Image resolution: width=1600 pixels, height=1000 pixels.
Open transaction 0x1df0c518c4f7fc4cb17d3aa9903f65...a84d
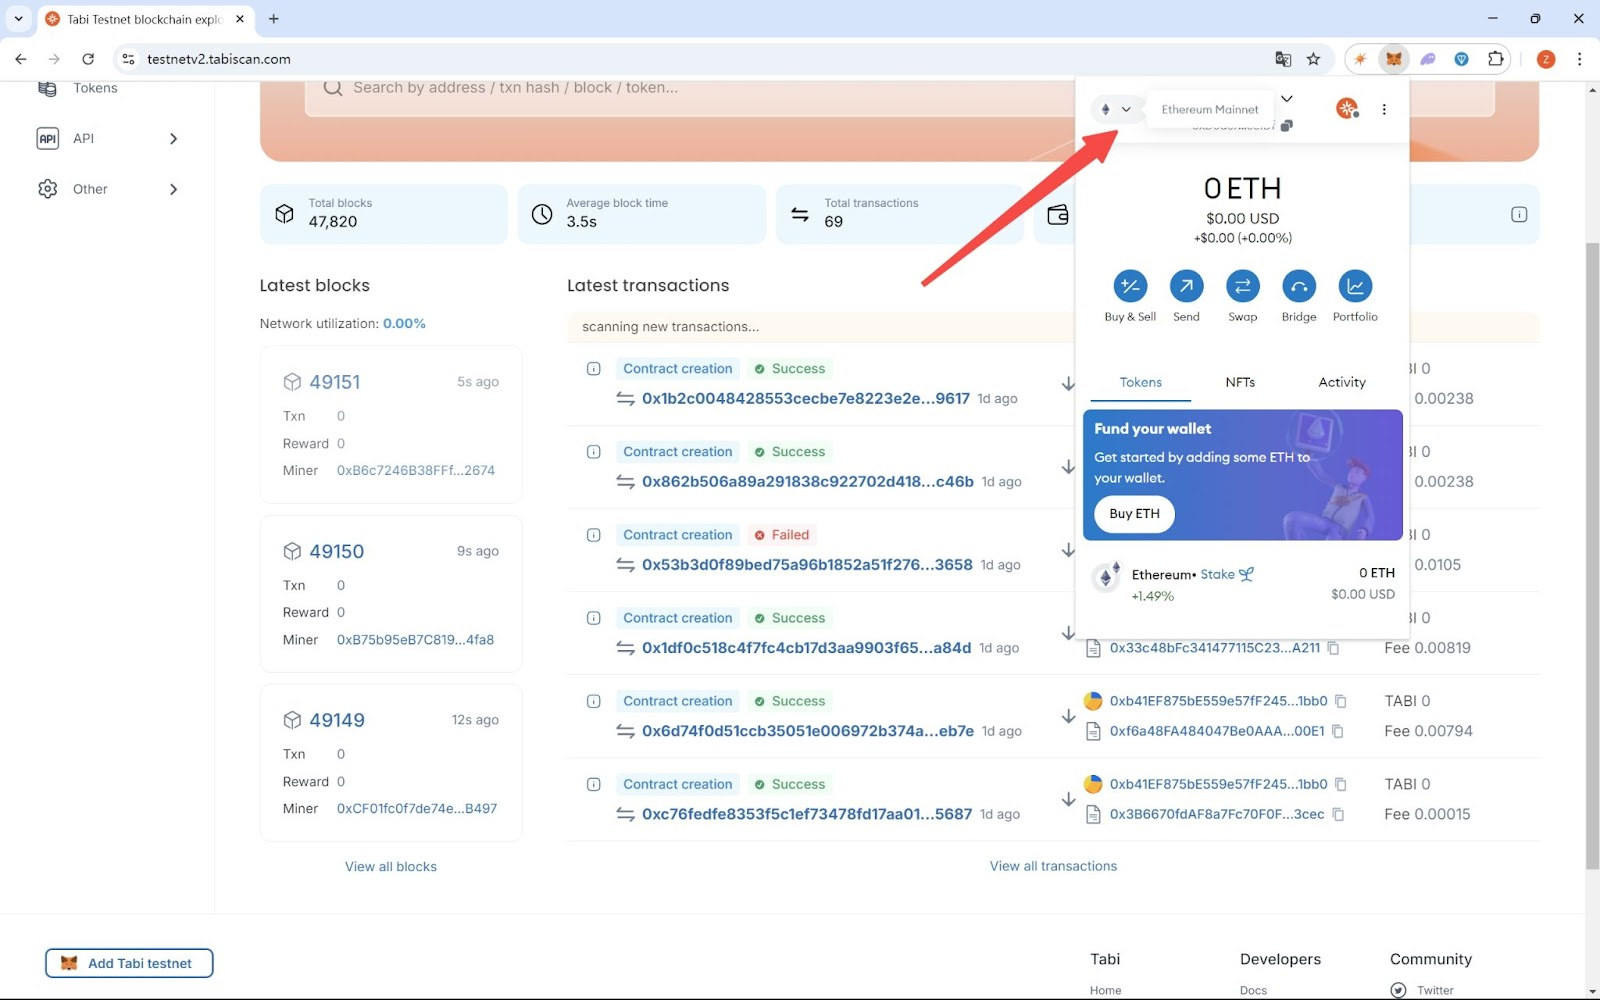point(806,648)
